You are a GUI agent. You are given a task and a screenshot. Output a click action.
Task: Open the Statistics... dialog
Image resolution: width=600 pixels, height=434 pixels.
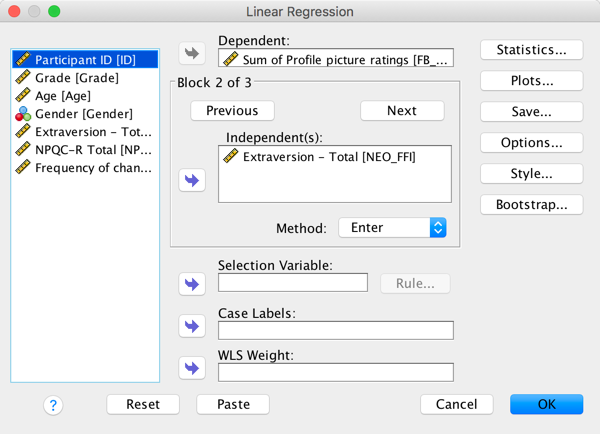(532, 49)
